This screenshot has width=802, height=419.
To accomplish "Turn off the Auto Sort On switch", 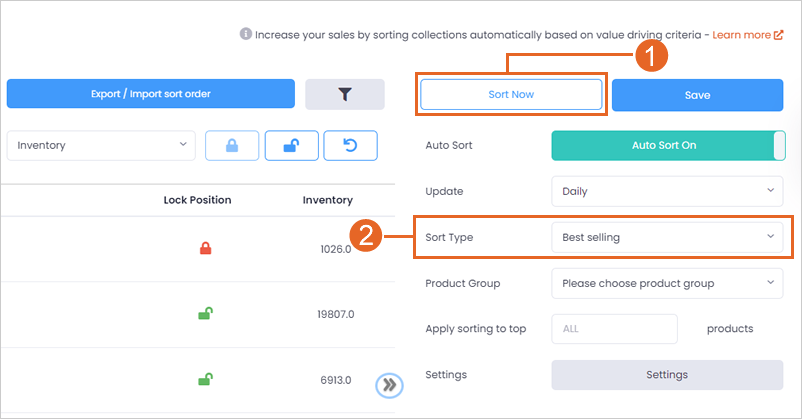I will (668, 145).
